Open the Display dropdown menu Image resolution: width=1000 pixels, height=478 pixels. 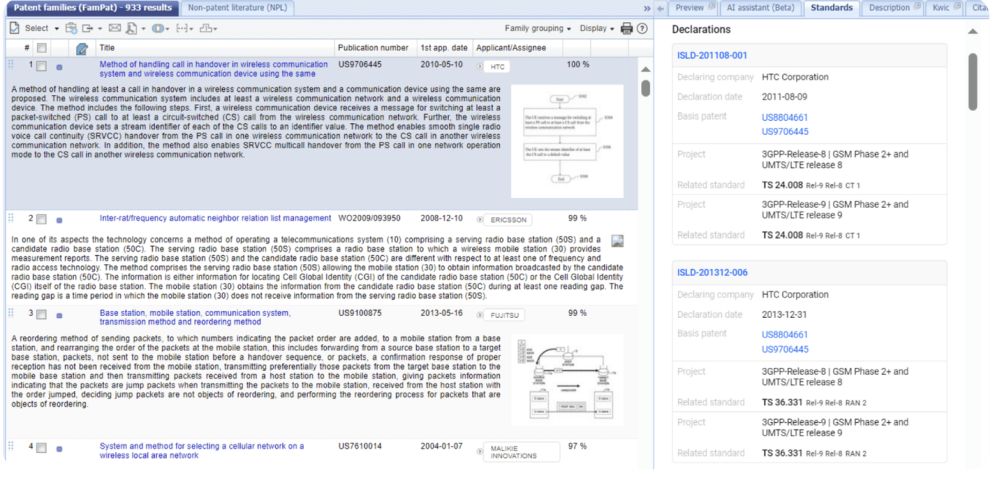[598, 29]
